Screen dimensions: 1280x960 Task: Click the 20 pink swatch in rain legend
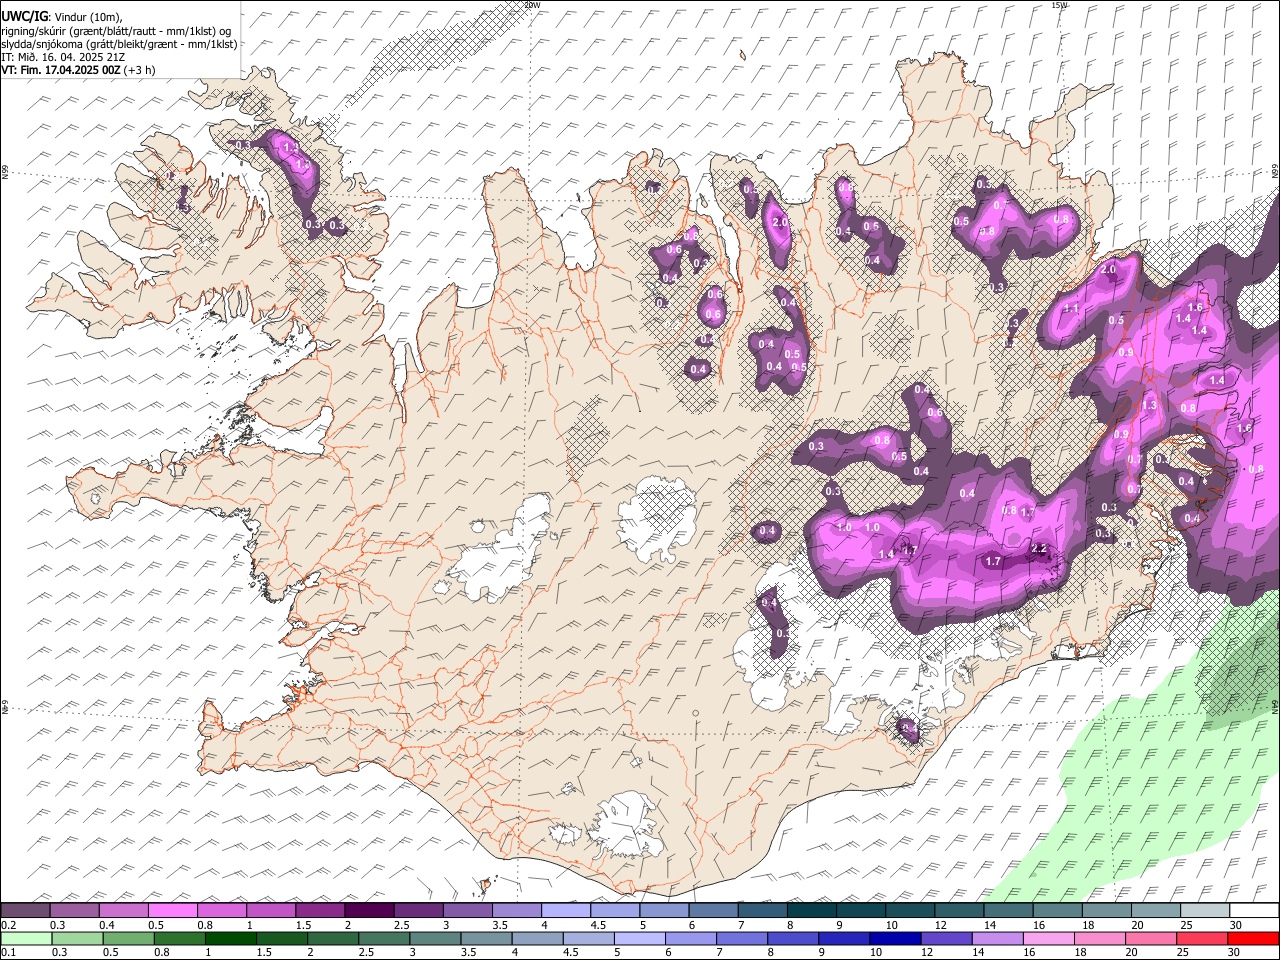click(1151, 938)
